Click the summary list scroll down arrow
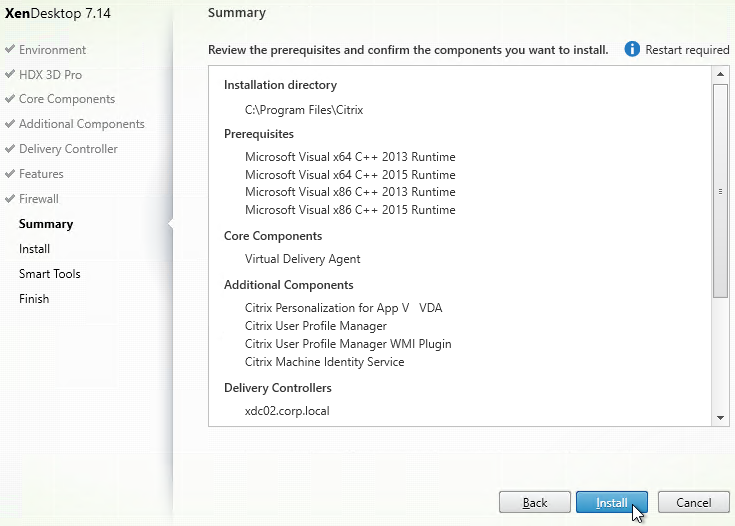Image resolution: width=735 pixels, height=526 pixels. point(720,418)
